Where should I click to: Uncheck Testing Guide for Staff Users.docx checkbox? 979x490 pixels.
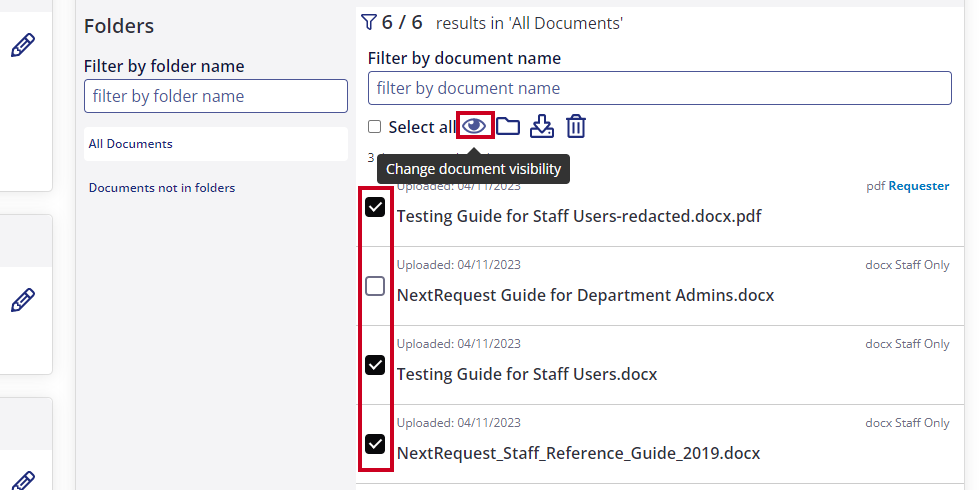(x=375, y=365)
